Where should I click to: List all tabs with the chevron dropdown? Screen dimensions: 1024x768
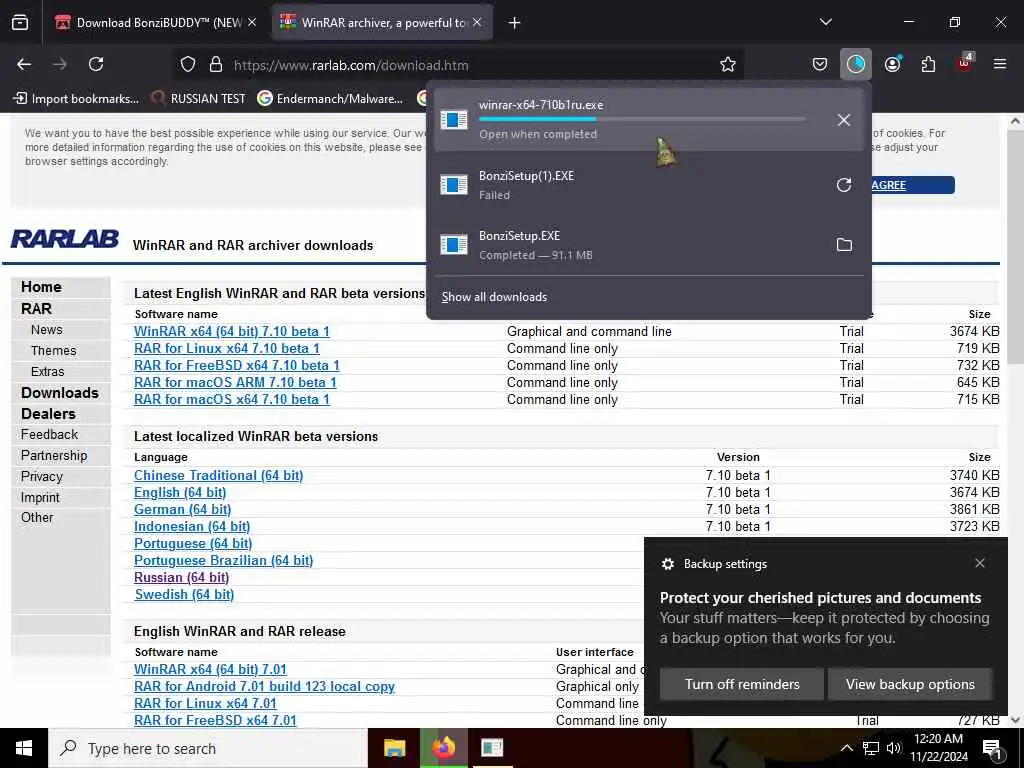click(x=825, y=22)
